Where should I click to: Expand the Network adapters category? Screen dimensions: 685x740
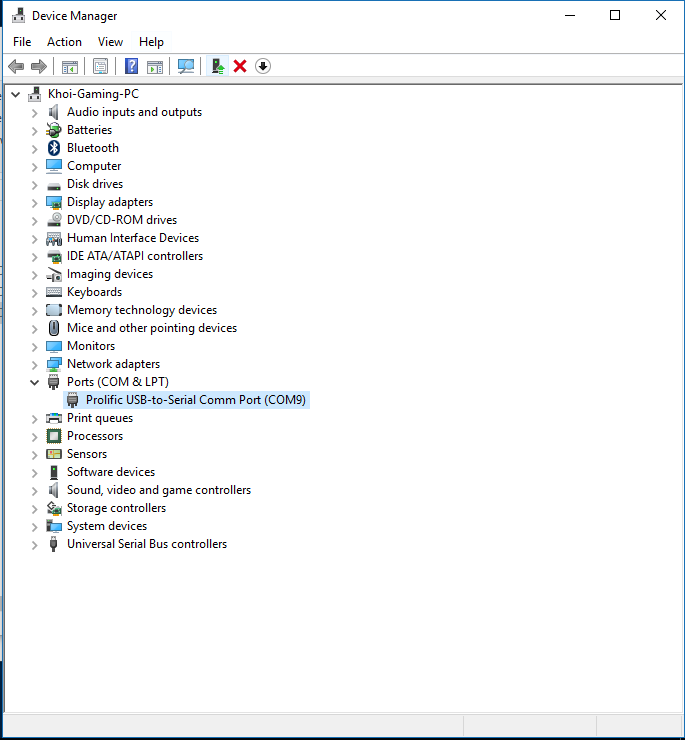34,365
